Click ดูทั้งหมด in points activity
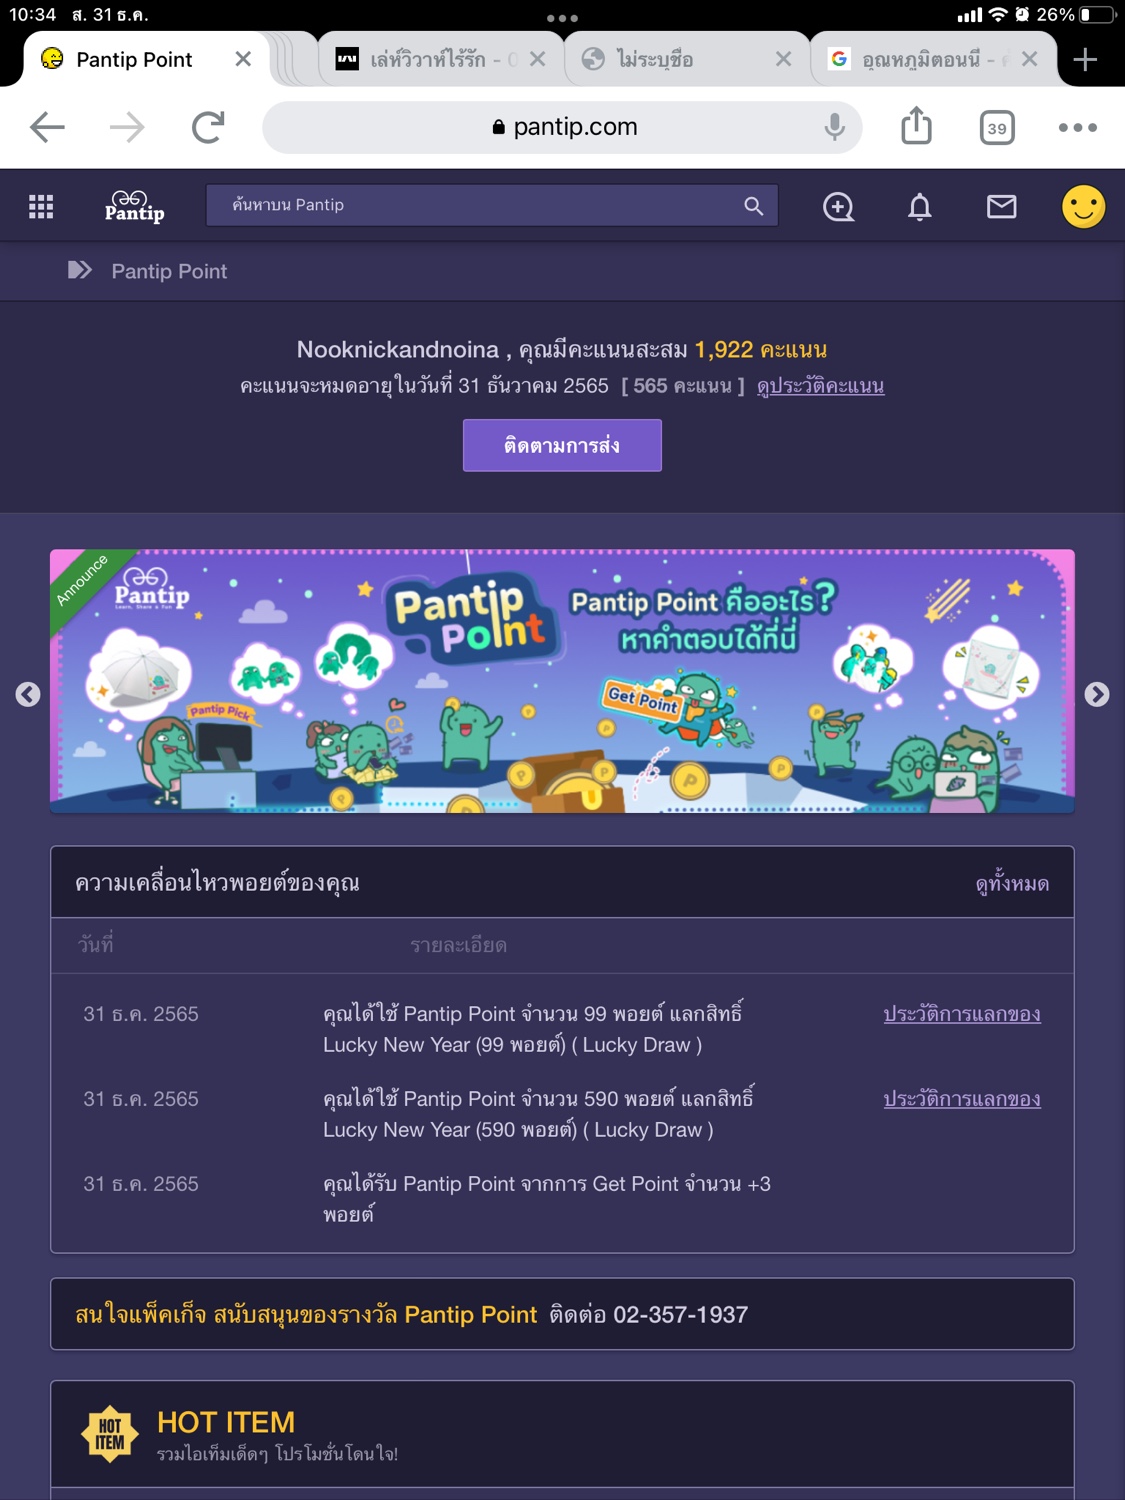1125x1500 pixels. (x=1012, y=884)
